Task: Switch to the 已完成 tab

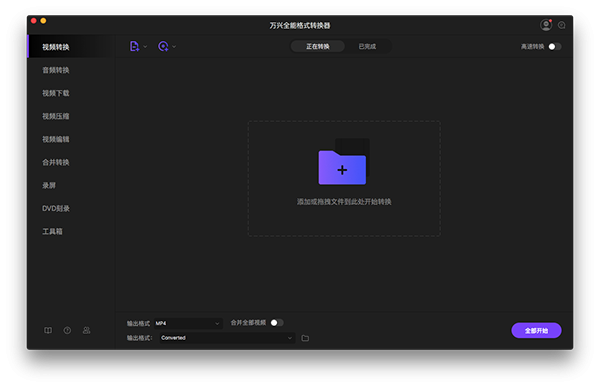Action: (367, 46)
